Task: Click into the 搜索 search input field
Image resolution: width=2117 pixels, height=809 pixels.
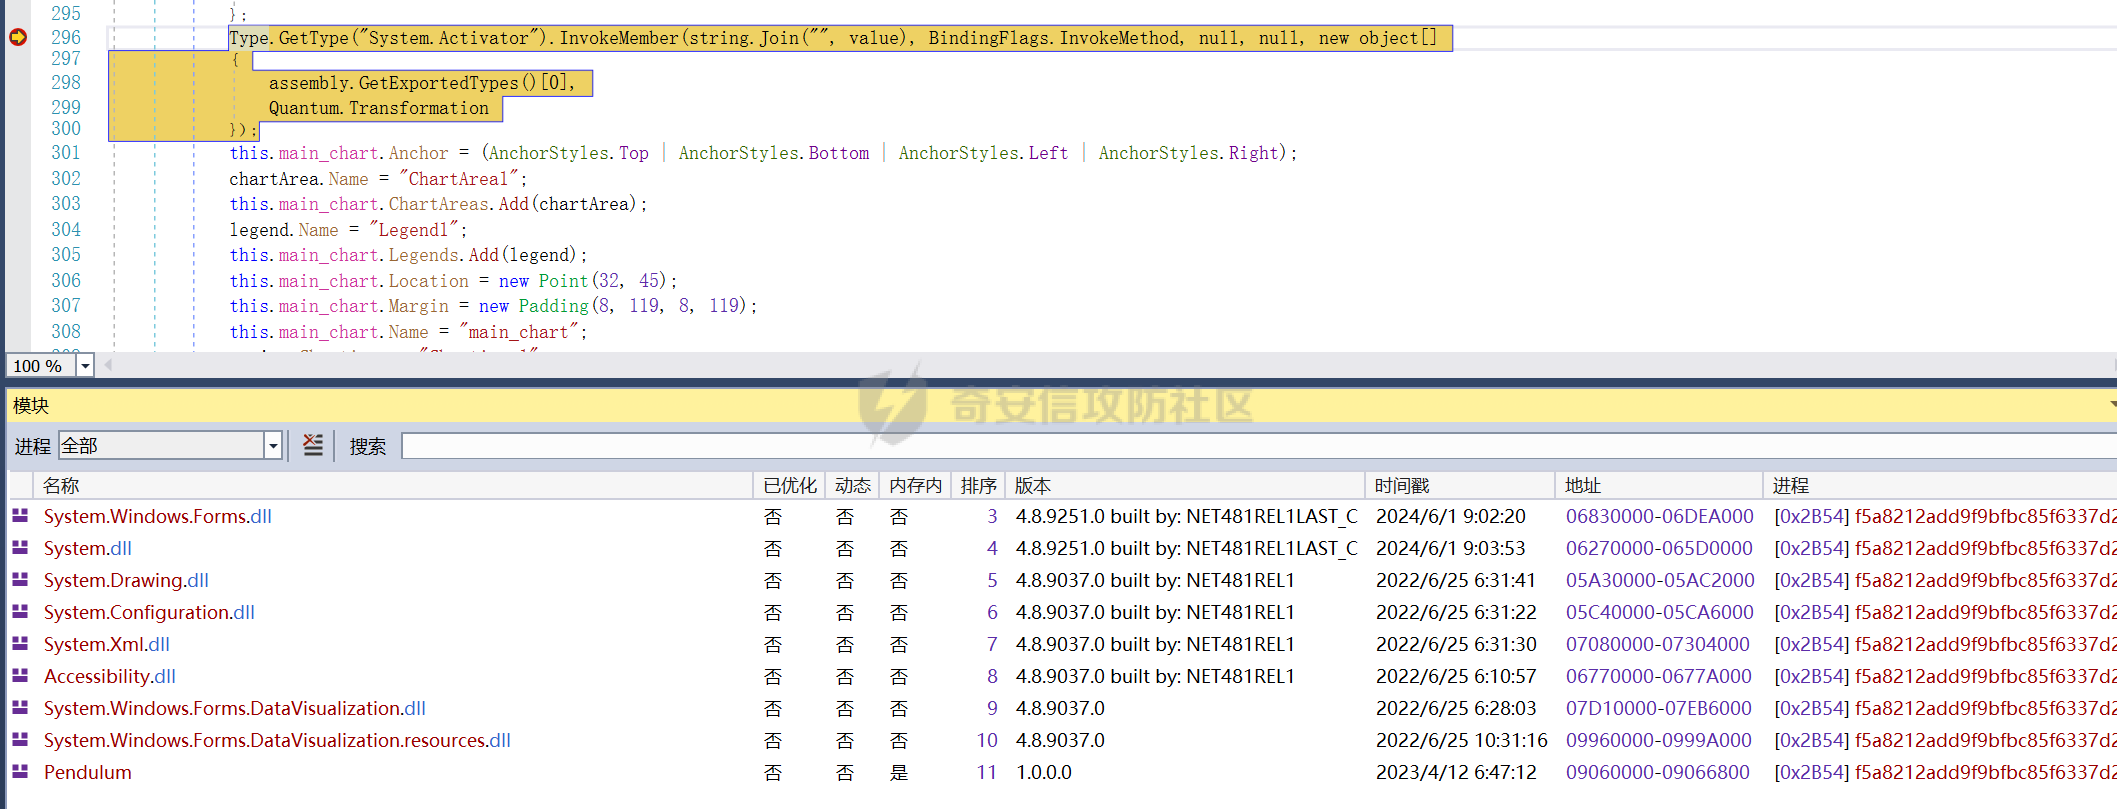Action: (1258, 446)
